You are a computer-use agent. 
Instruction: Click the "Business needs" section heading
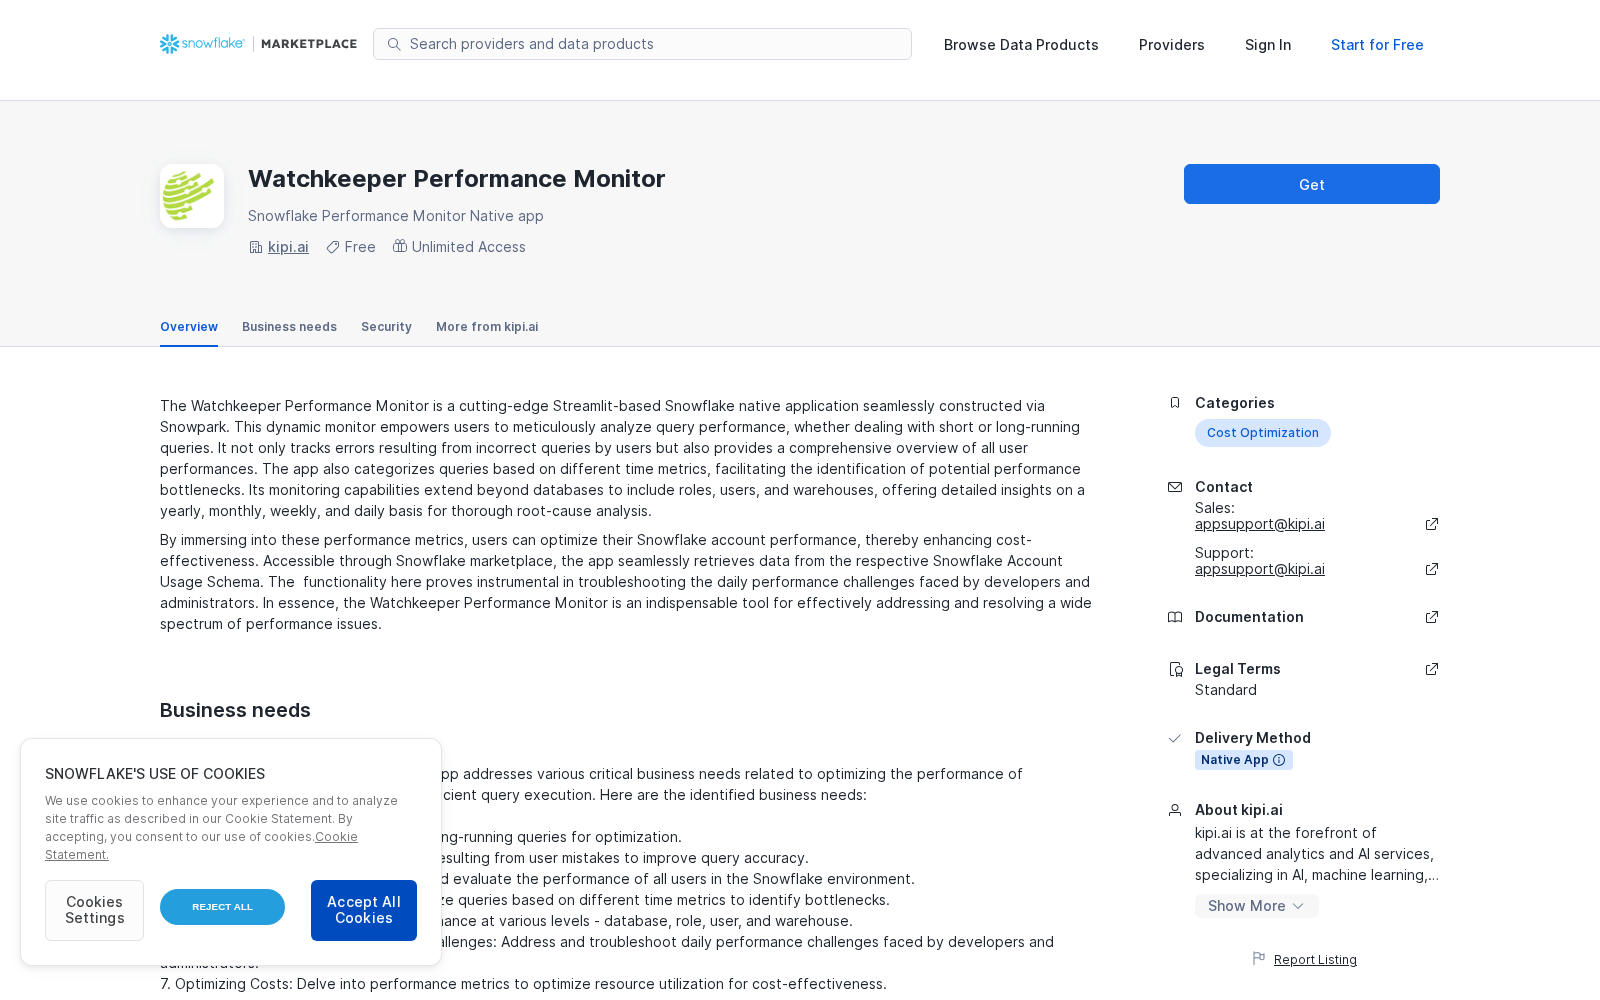[235, 710]
